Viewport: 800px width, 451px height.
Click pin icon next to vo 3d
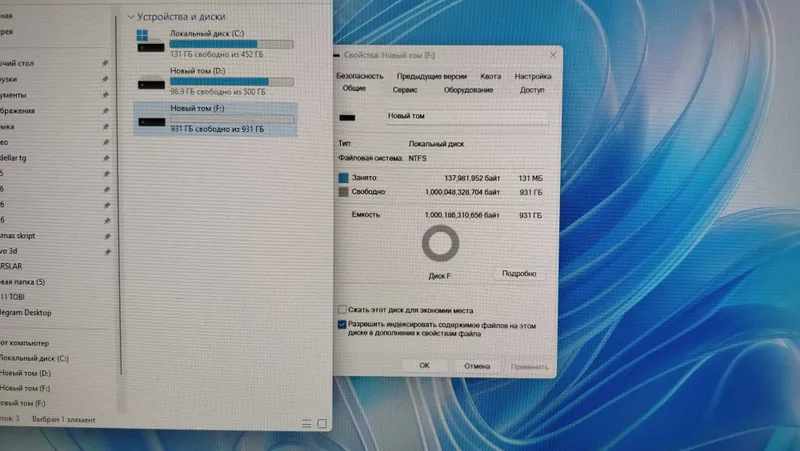(107, 252)
